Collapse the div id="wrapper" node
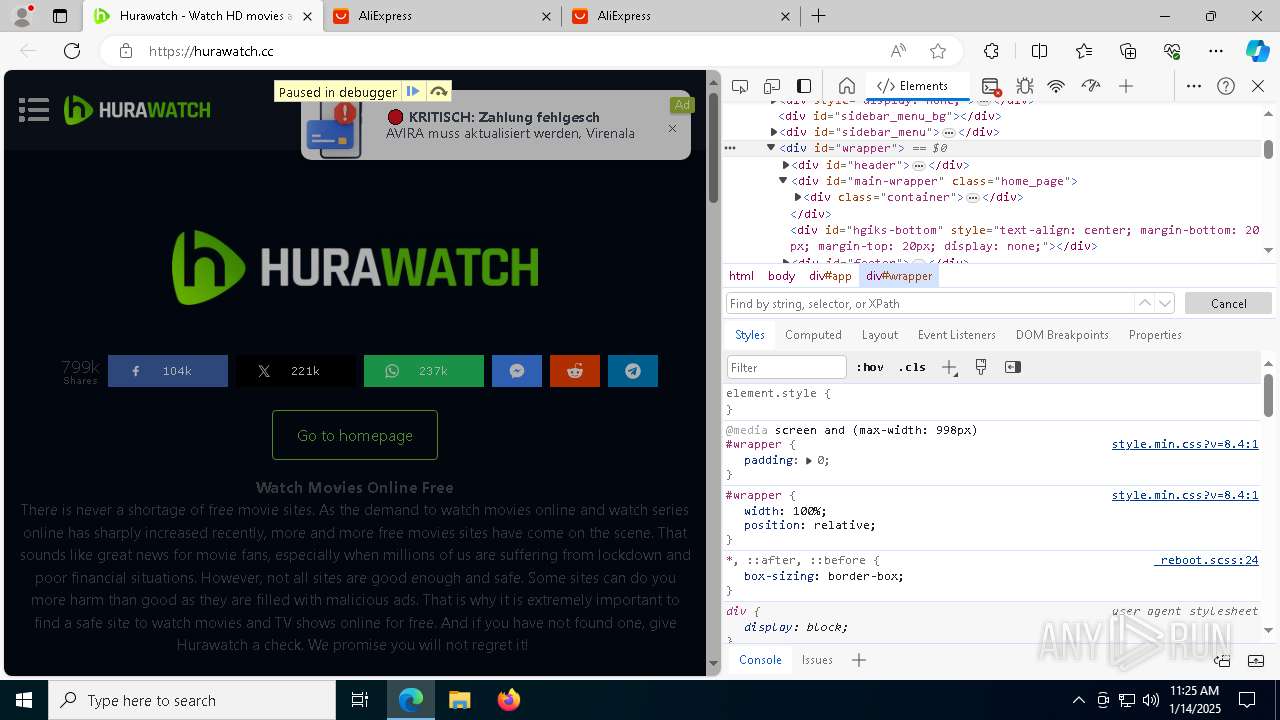This screenshot has height=720, width=1280. pos(771,148)
